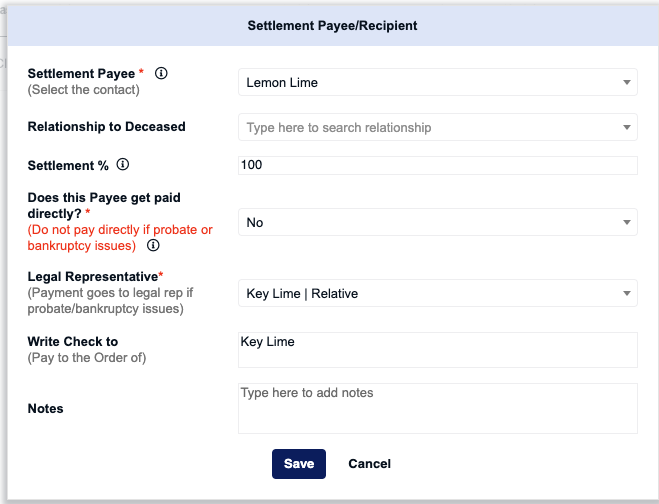Click the Legal Representative label
This screenshot has height=504, width=659.
(93, 277)
